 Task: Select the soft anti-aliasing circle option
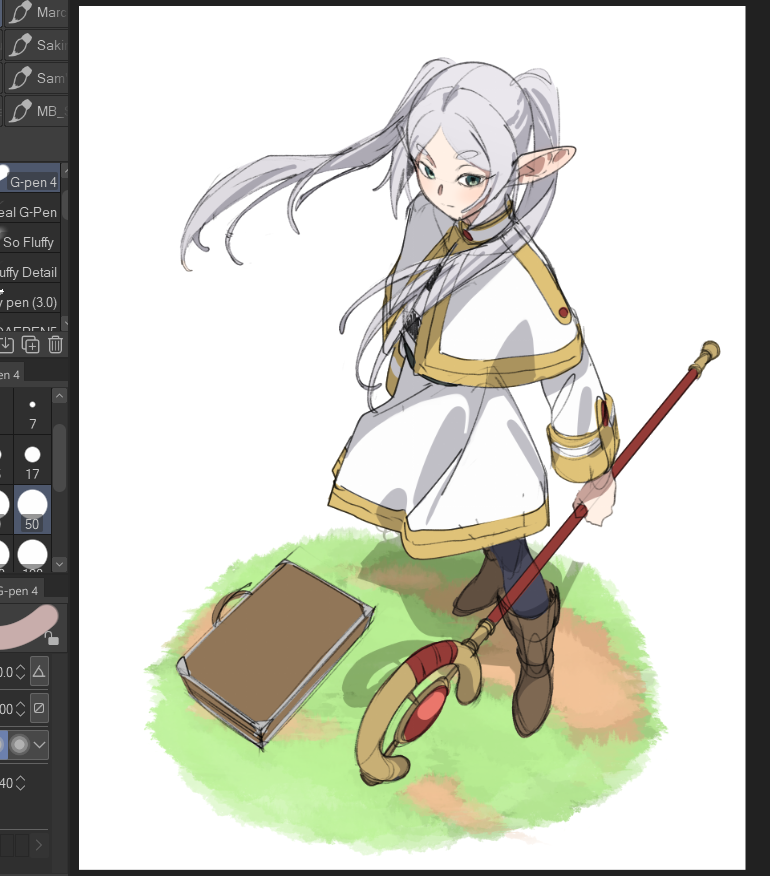20,745
